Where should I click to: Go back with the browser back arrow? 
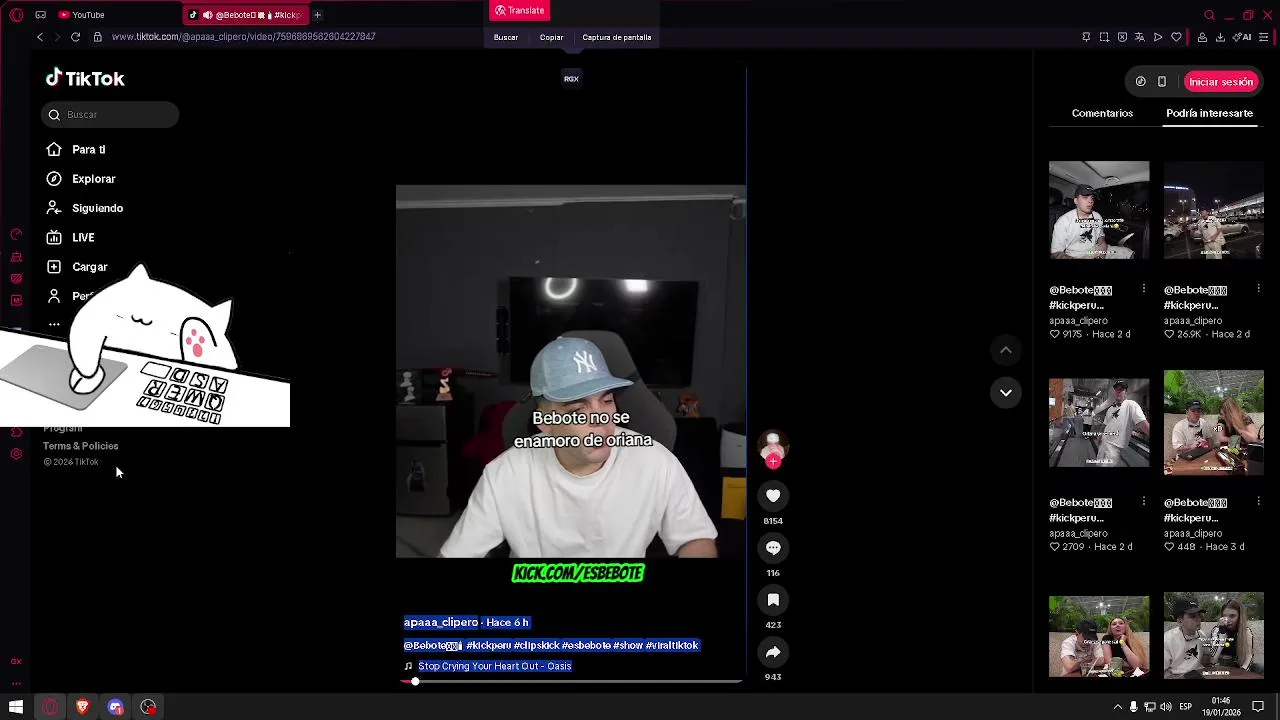click(x=40, y=37)
